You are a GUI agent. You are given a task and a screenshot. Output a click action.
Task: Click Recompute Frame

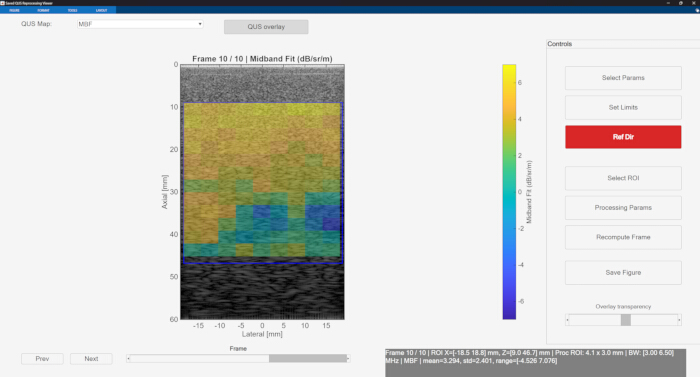click(x=623, y=237)
